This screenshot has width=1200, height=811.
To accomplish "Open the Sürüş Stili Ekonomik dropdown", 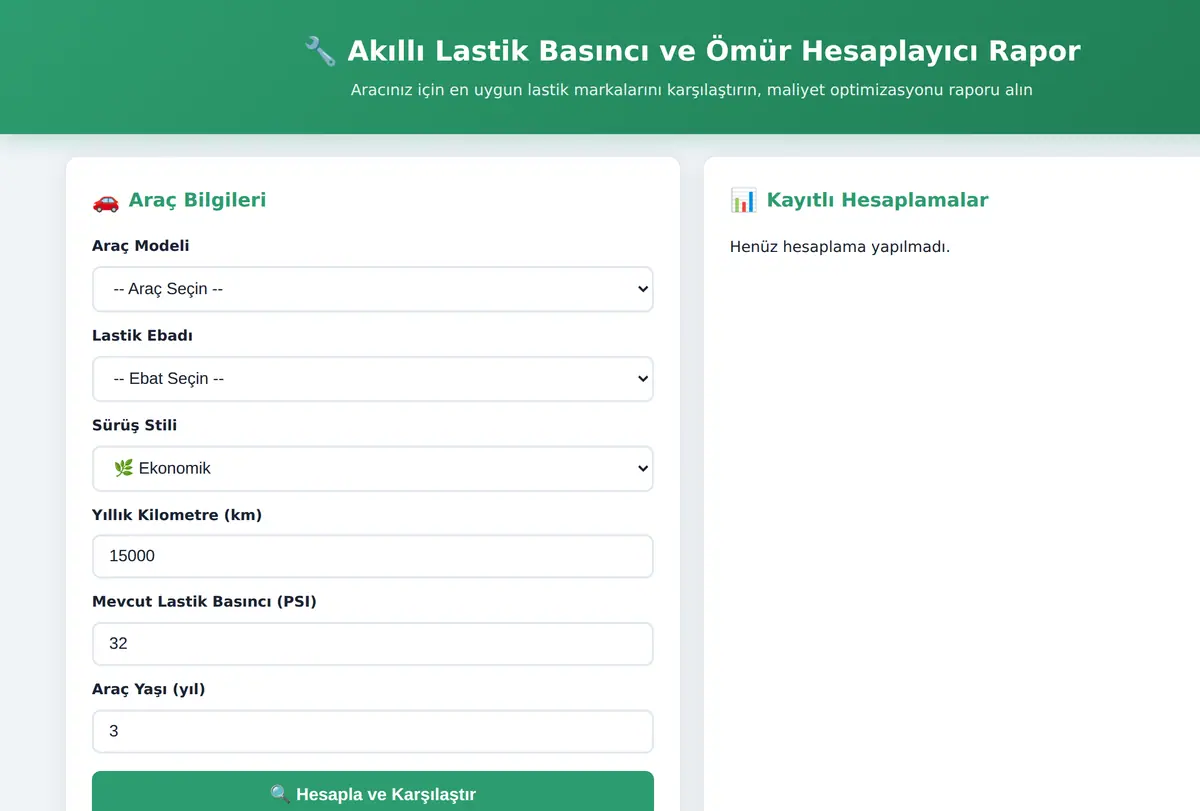I will click(x=372, y=468).
